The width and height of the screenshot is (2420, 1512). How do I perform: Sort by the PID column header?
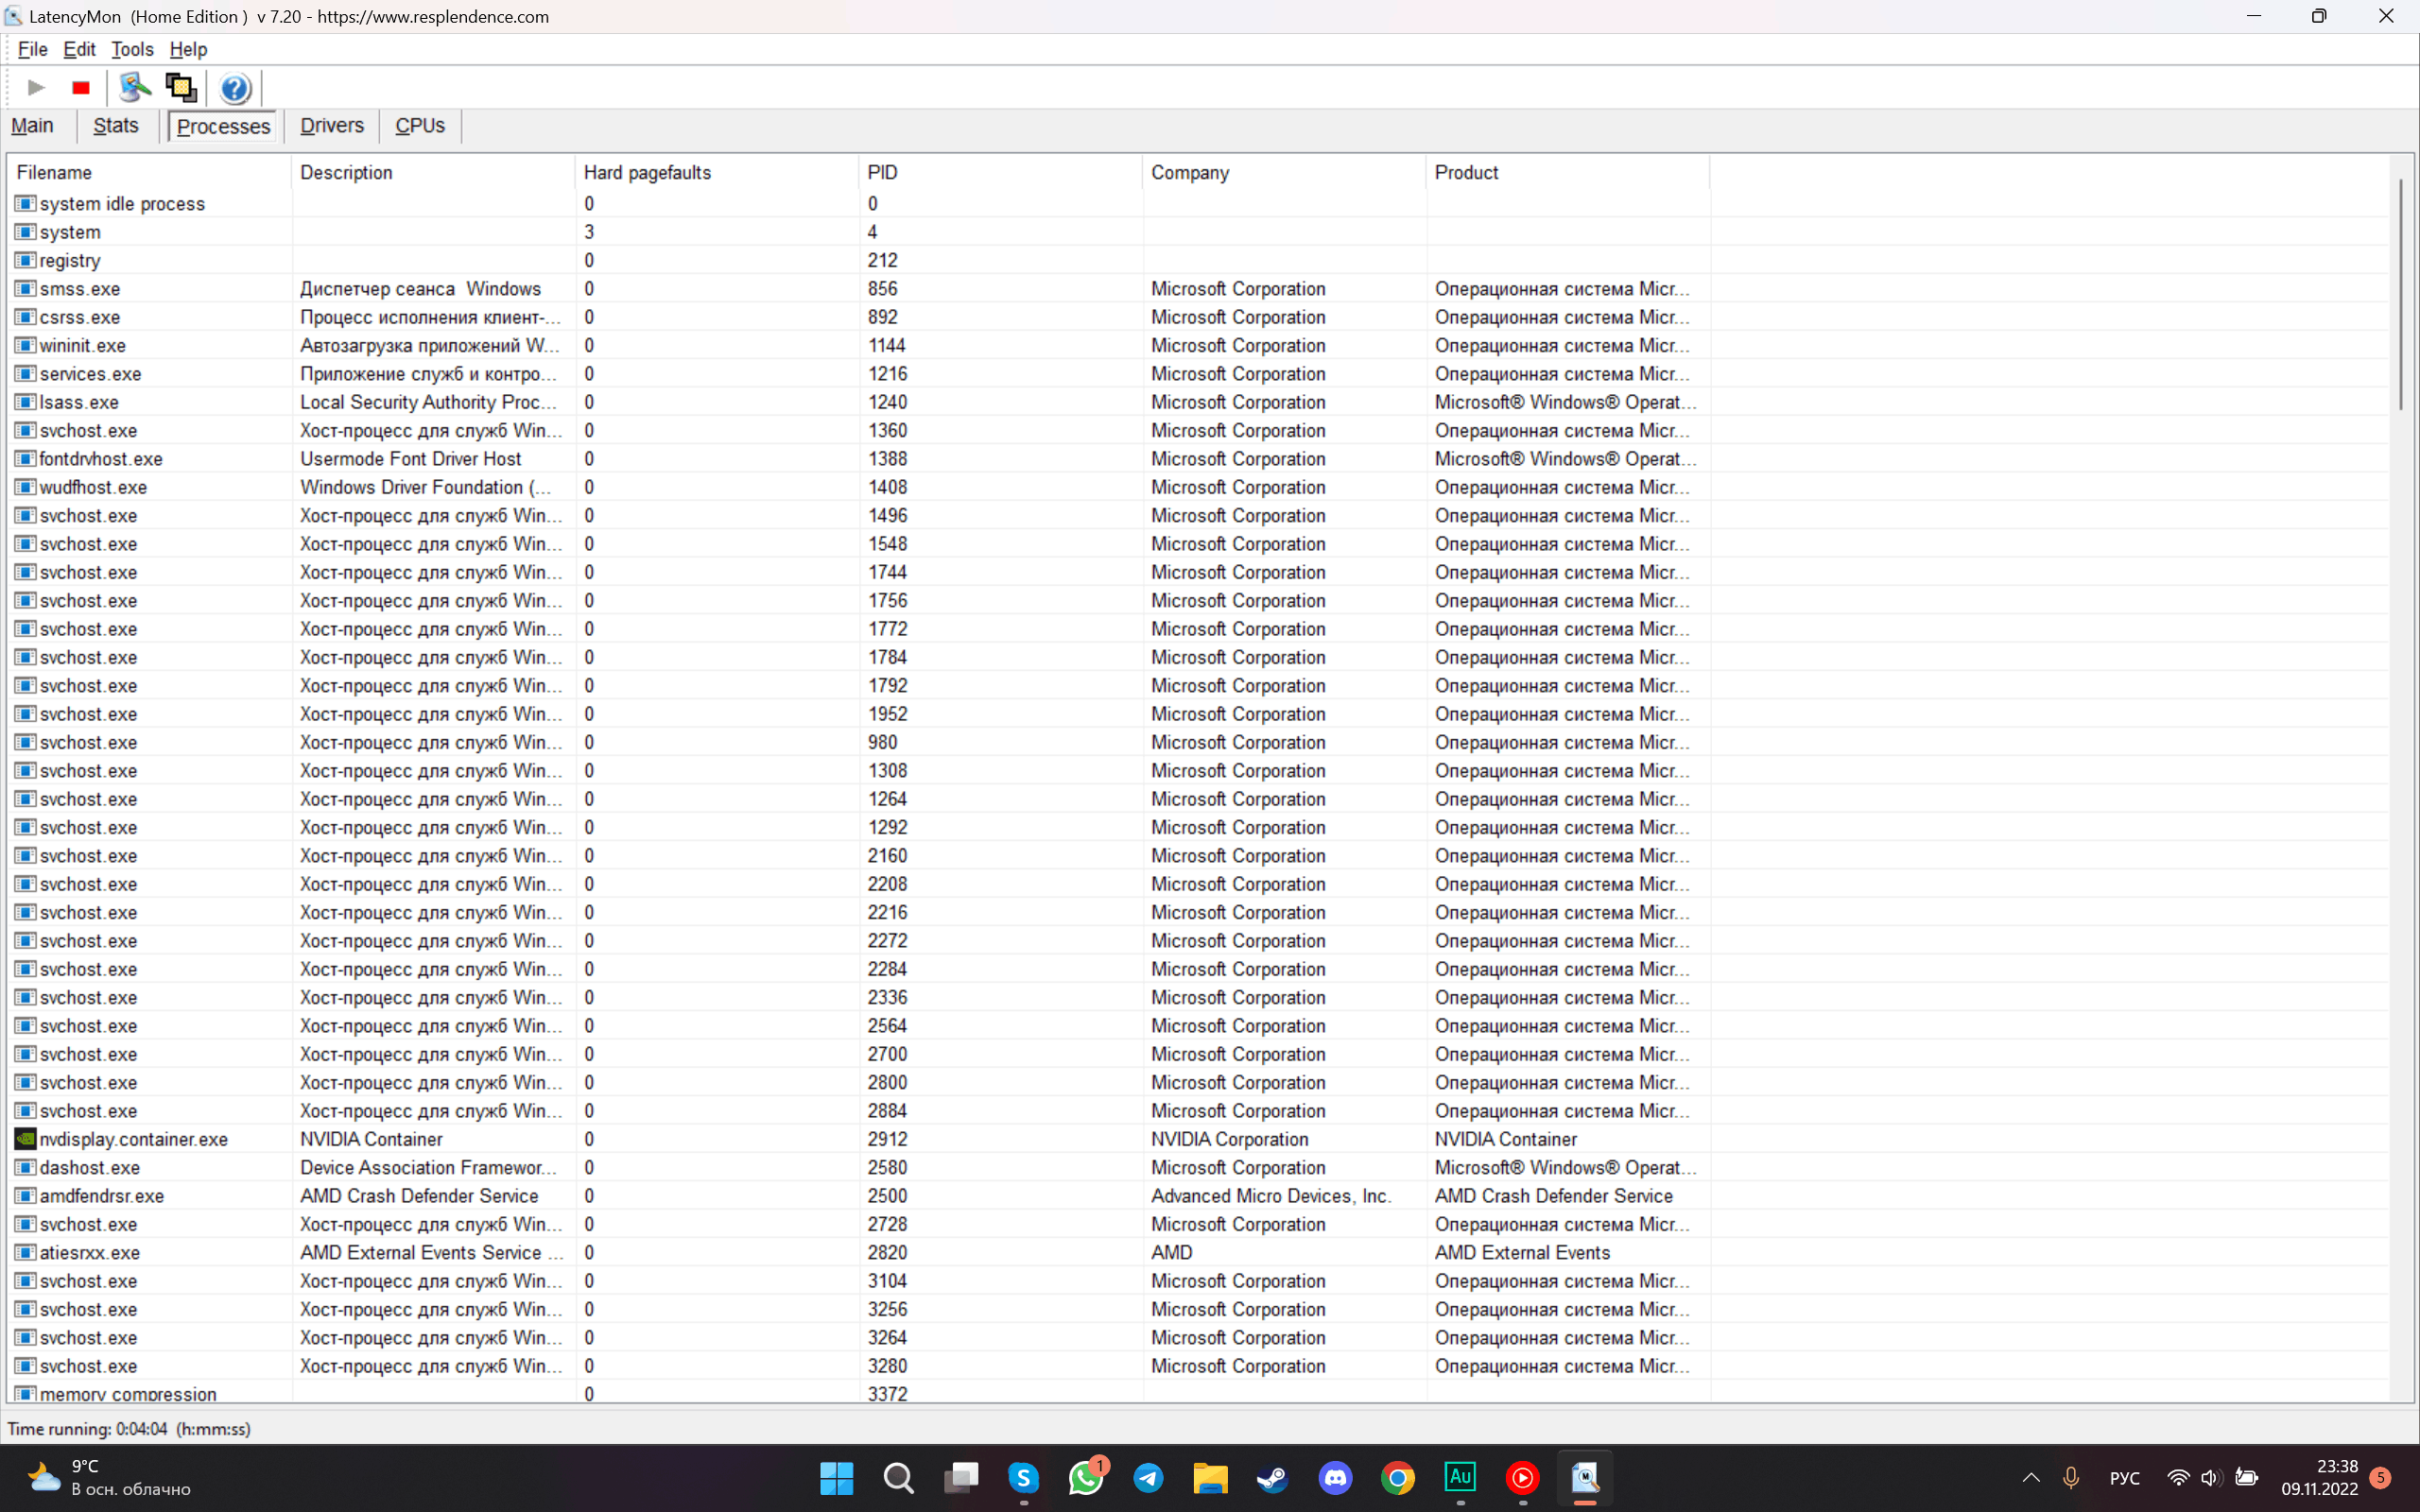(1000, 172)
